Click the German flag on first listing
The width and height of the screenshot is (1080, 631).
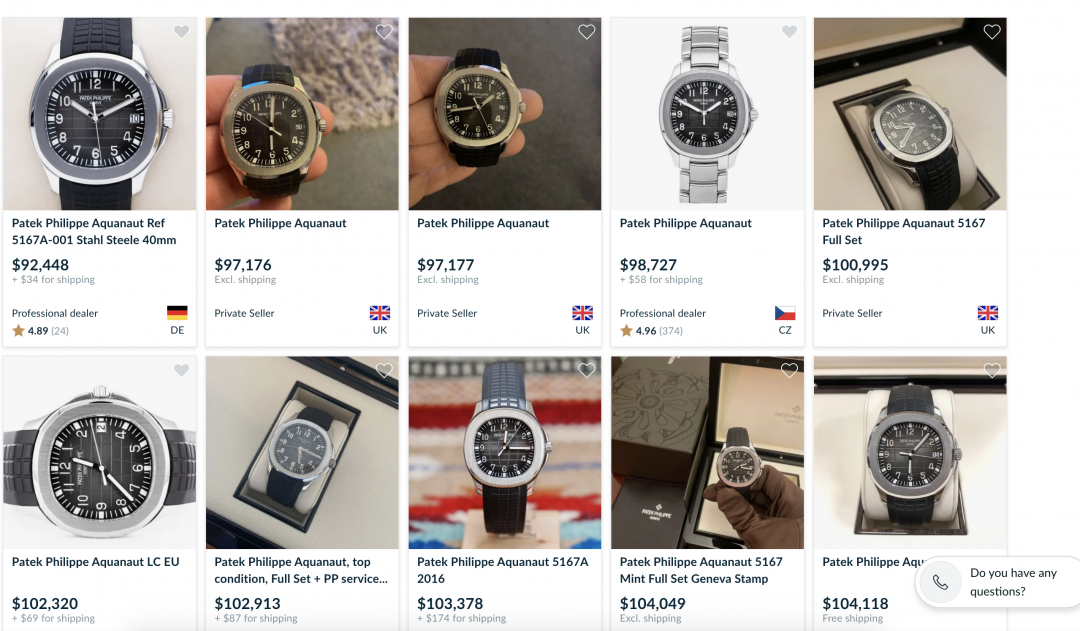(177, 313)
